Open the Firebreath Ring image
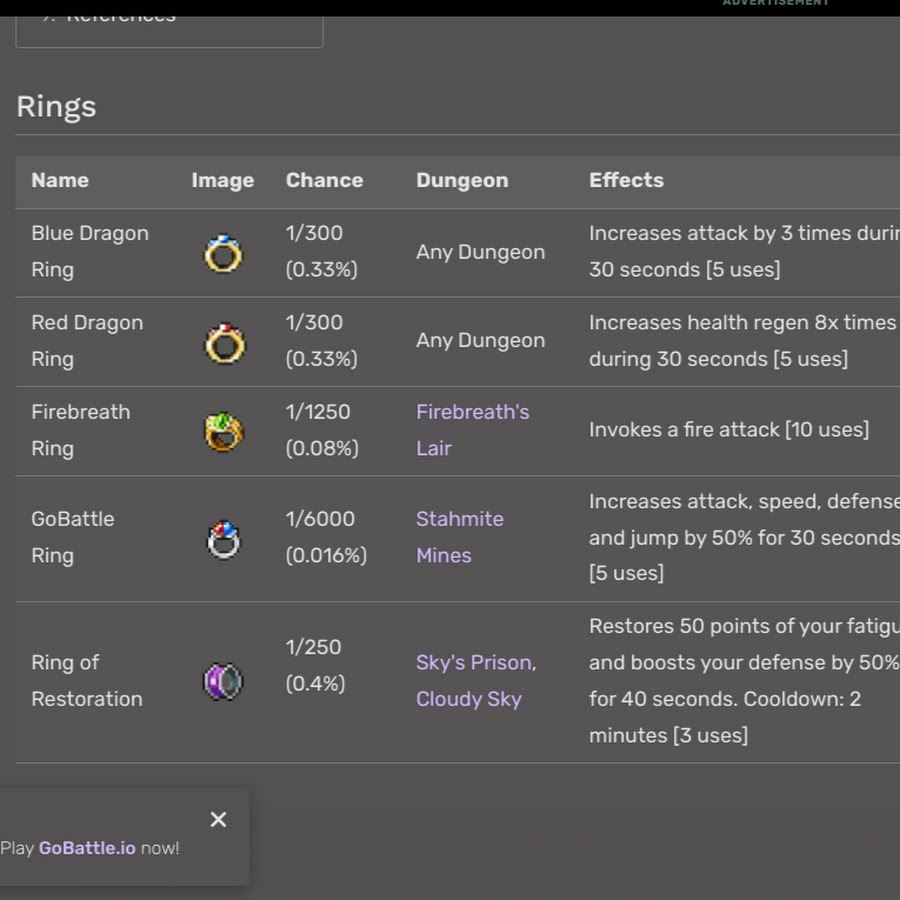This screenshot has width=900, height=900. pos(224,432)
